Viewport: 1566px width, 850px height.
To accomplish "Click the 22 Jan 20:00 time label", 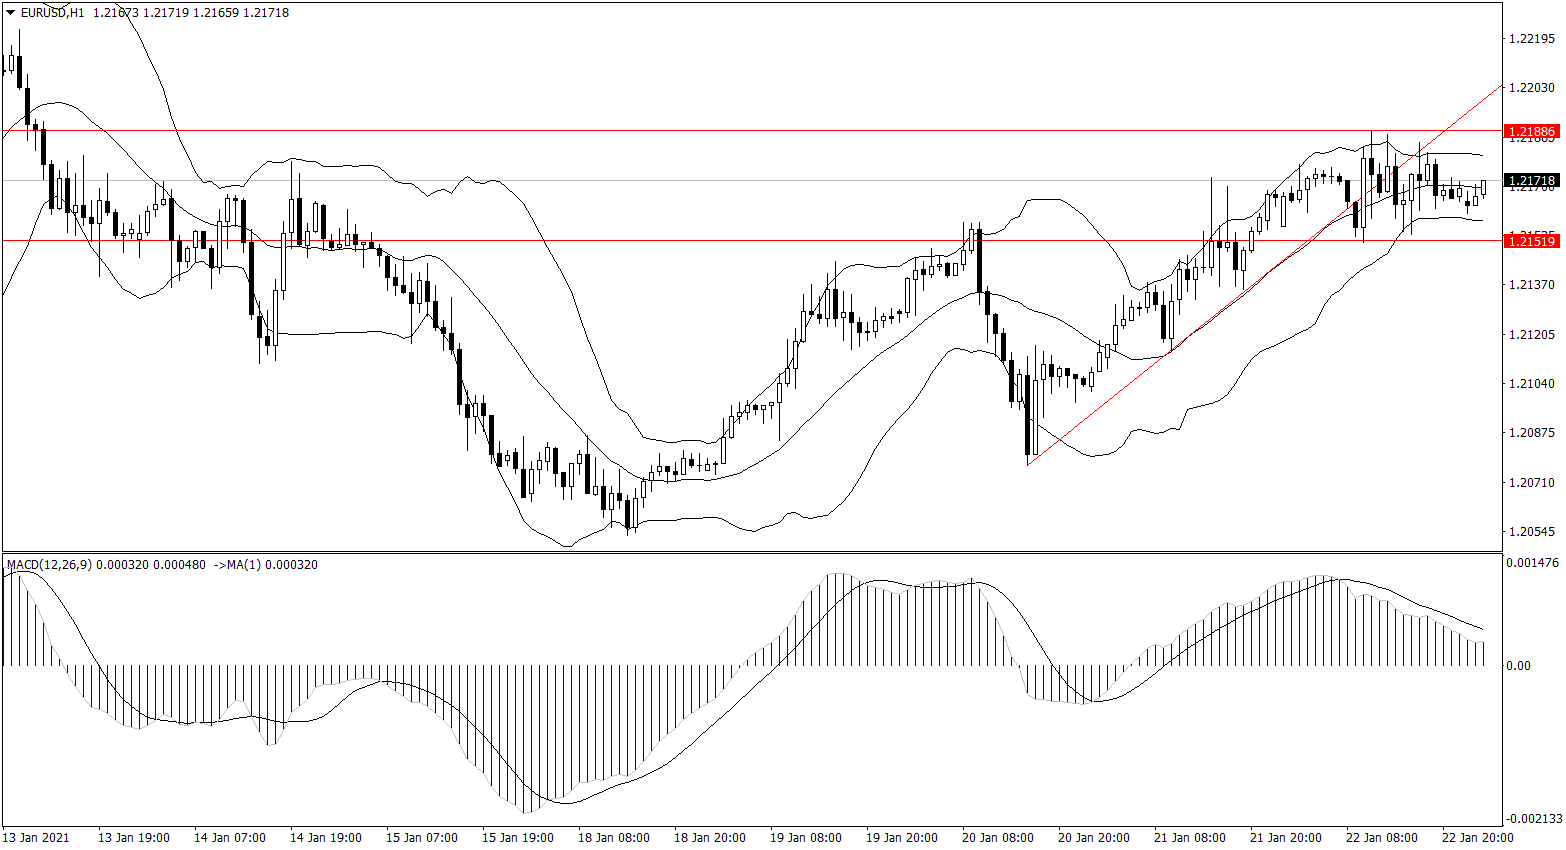I will [1477, 838].
